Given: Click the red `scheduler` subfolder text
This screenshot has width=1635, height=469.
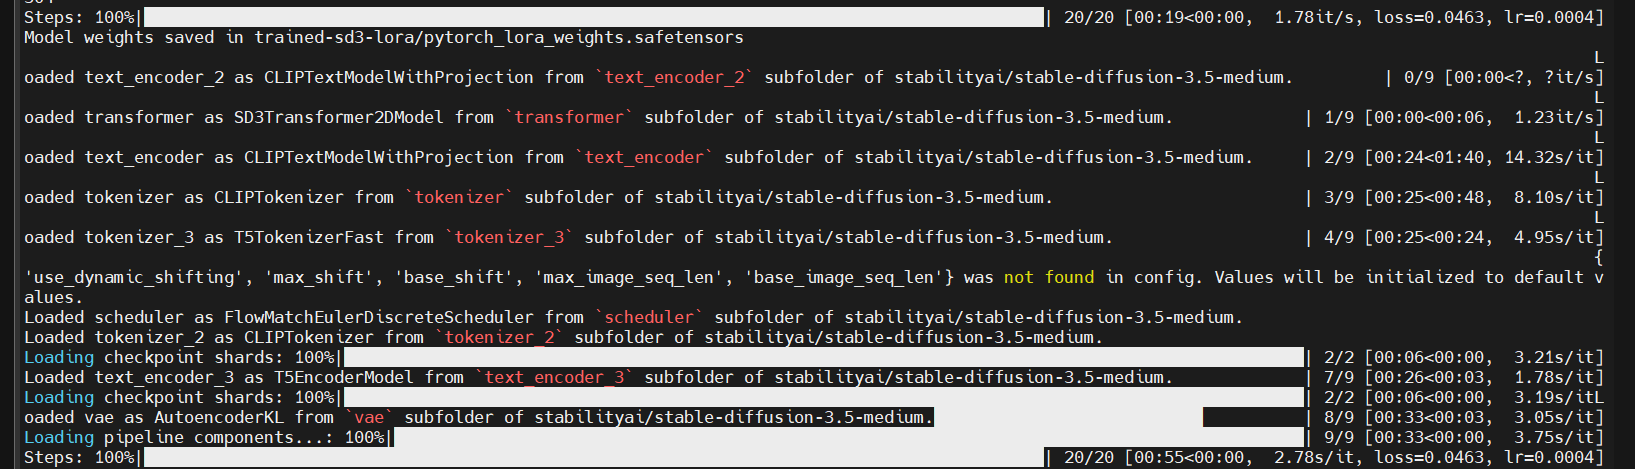Looking at the screenshot, I should 649,318.
